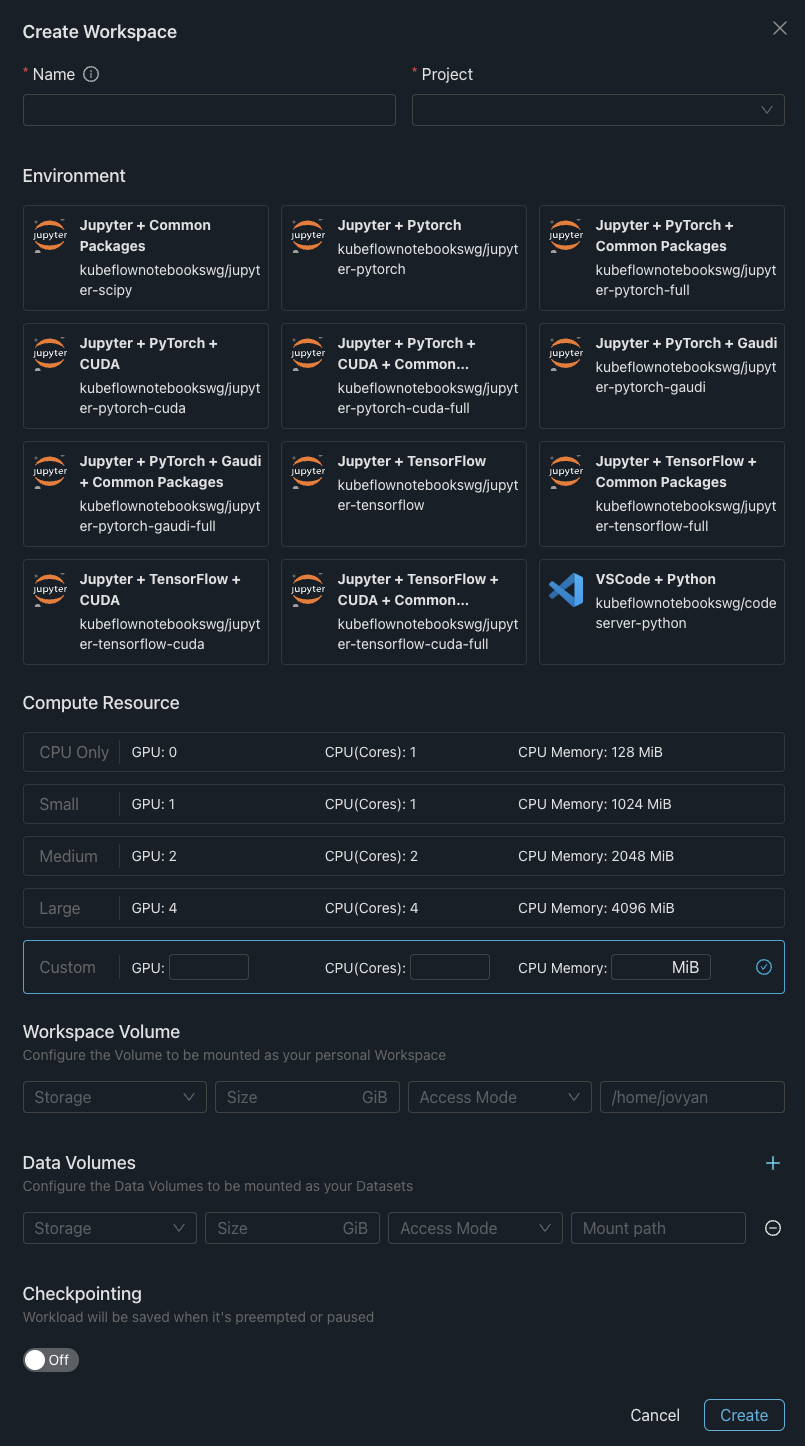Expand the Workspace Volume Storage dropdown

pyautogui.click(x=114, y=1097)
